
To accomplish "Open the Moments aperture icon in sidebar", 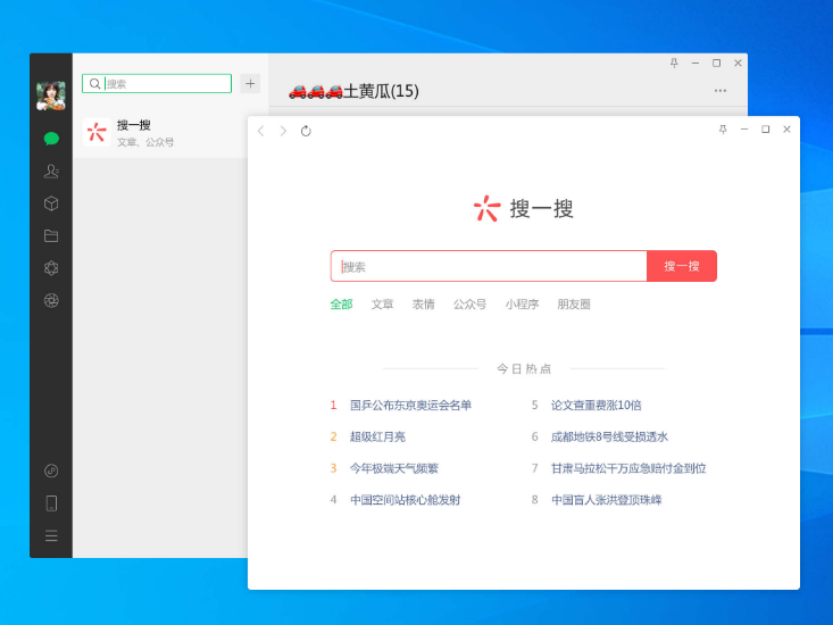I will pyautogui.click(x=51, y=301).
